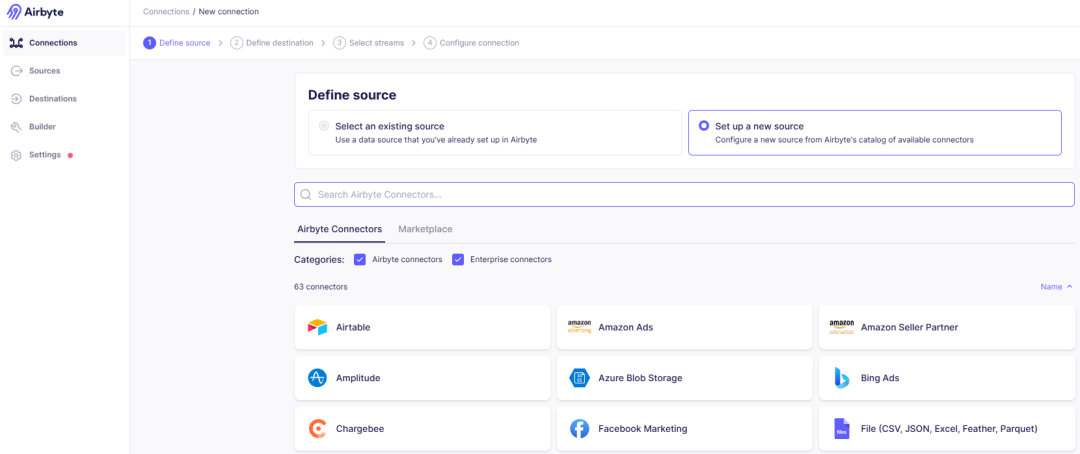Click the Chargebee logo icon
The height and width of the screenshot is (454, 1080).
point(318,429)
